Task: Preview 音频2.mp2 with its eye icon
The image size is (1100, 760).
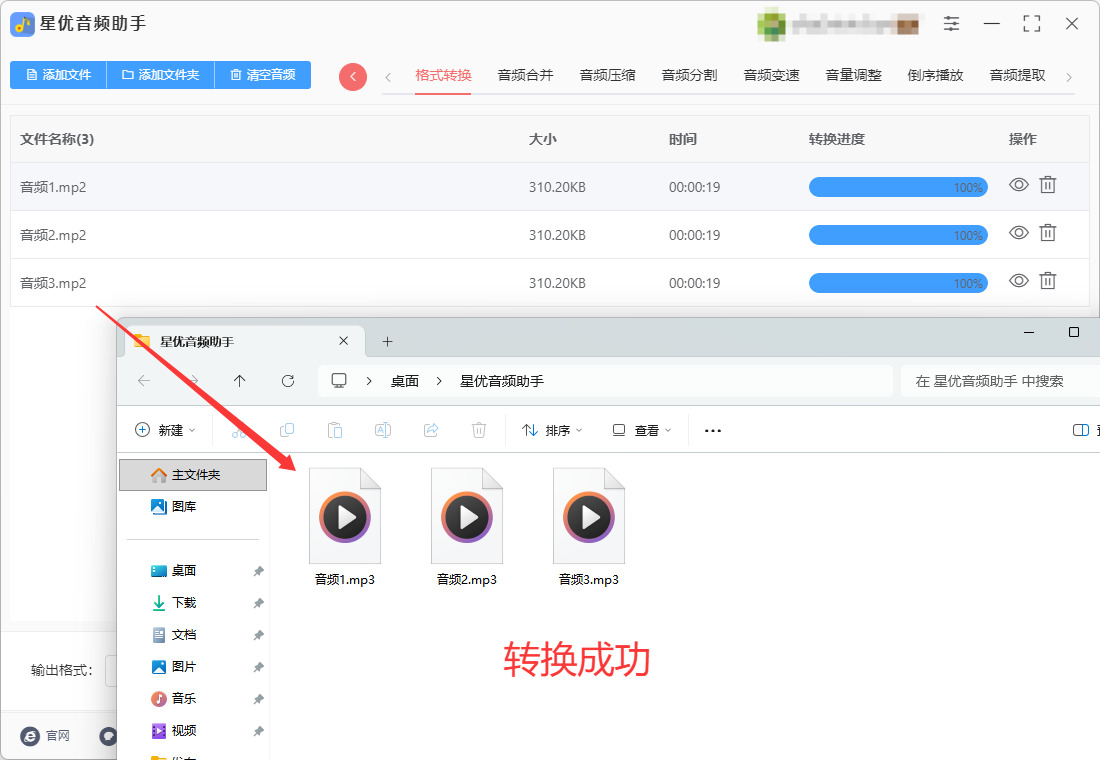Action: [1019, 233]
